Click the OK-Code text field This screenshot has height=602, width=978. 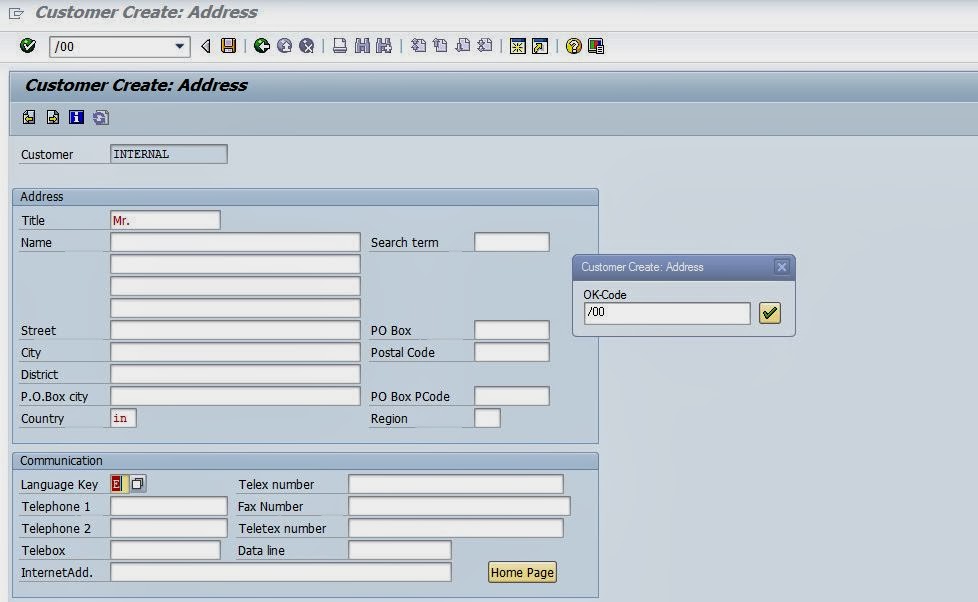point(666,313)
